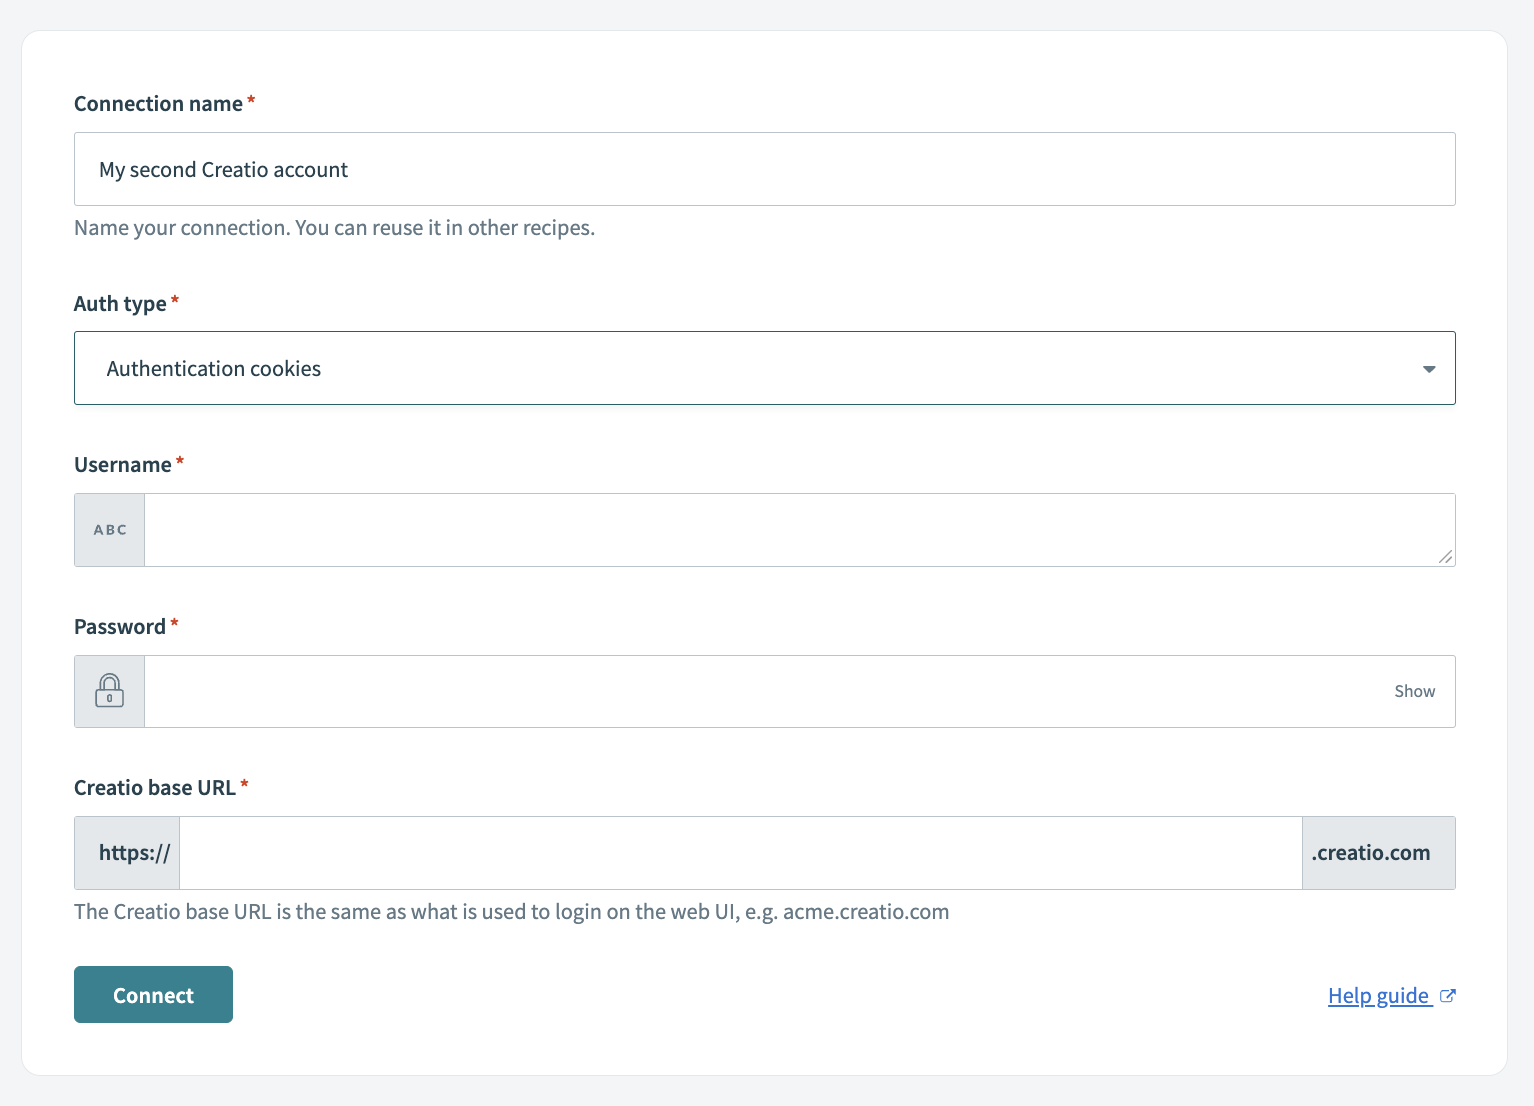Click the https:// prefix on the URL field
The height and width of the screenshot is (1106, 1534).
tap(126, 852)
